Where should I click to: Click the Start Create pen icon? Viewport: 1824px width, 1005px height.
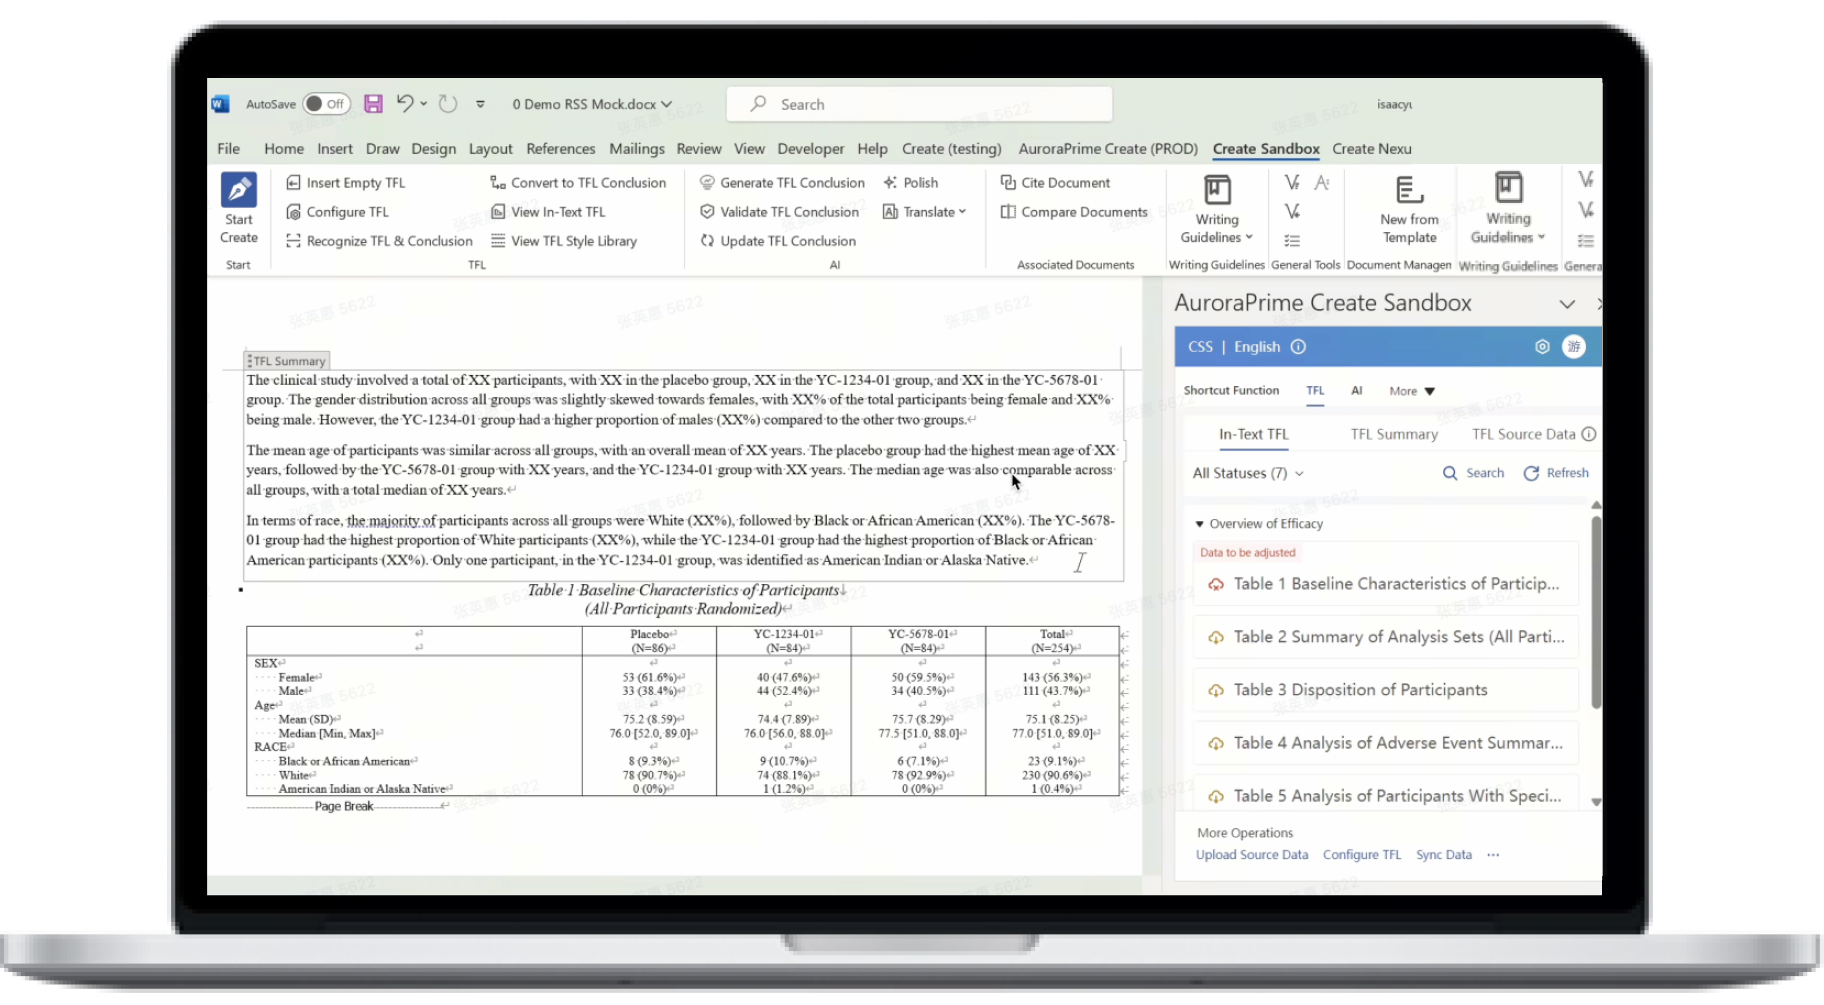pos(238,190)
